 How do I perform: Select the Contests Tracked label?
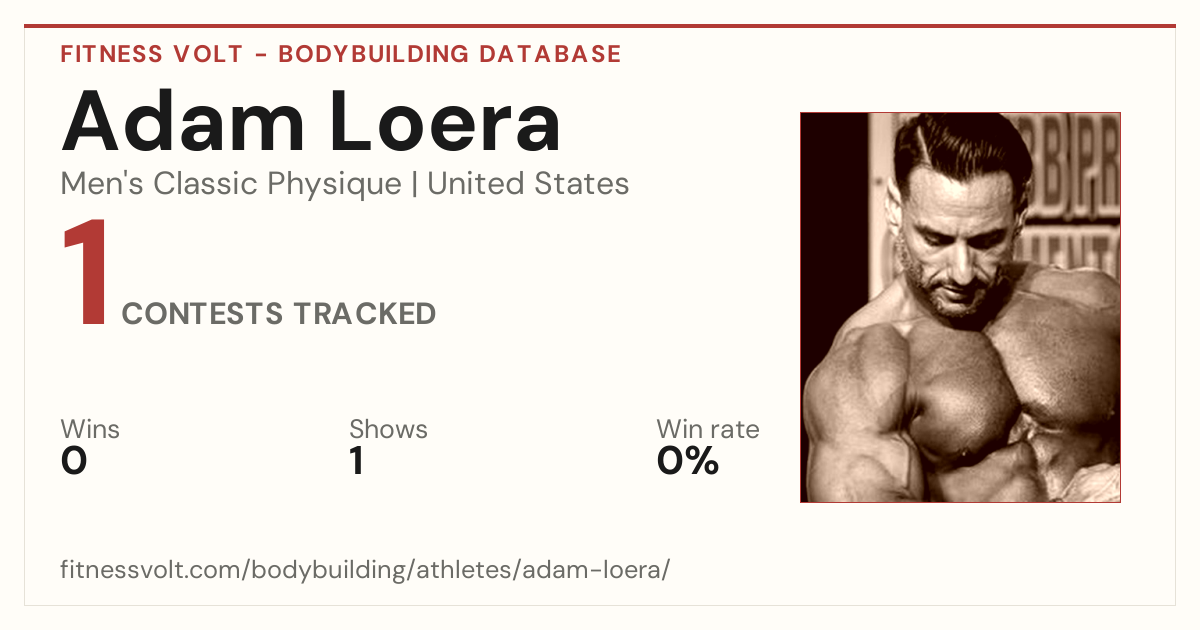click(278, 314)
